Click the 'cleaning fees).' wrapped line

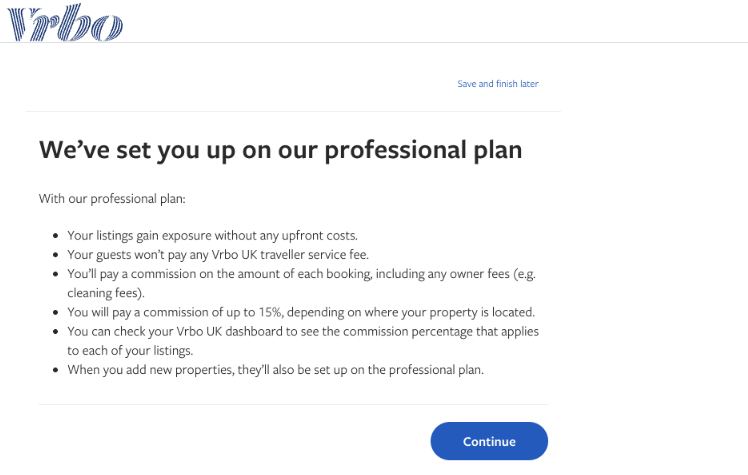(x=106, y=293)
